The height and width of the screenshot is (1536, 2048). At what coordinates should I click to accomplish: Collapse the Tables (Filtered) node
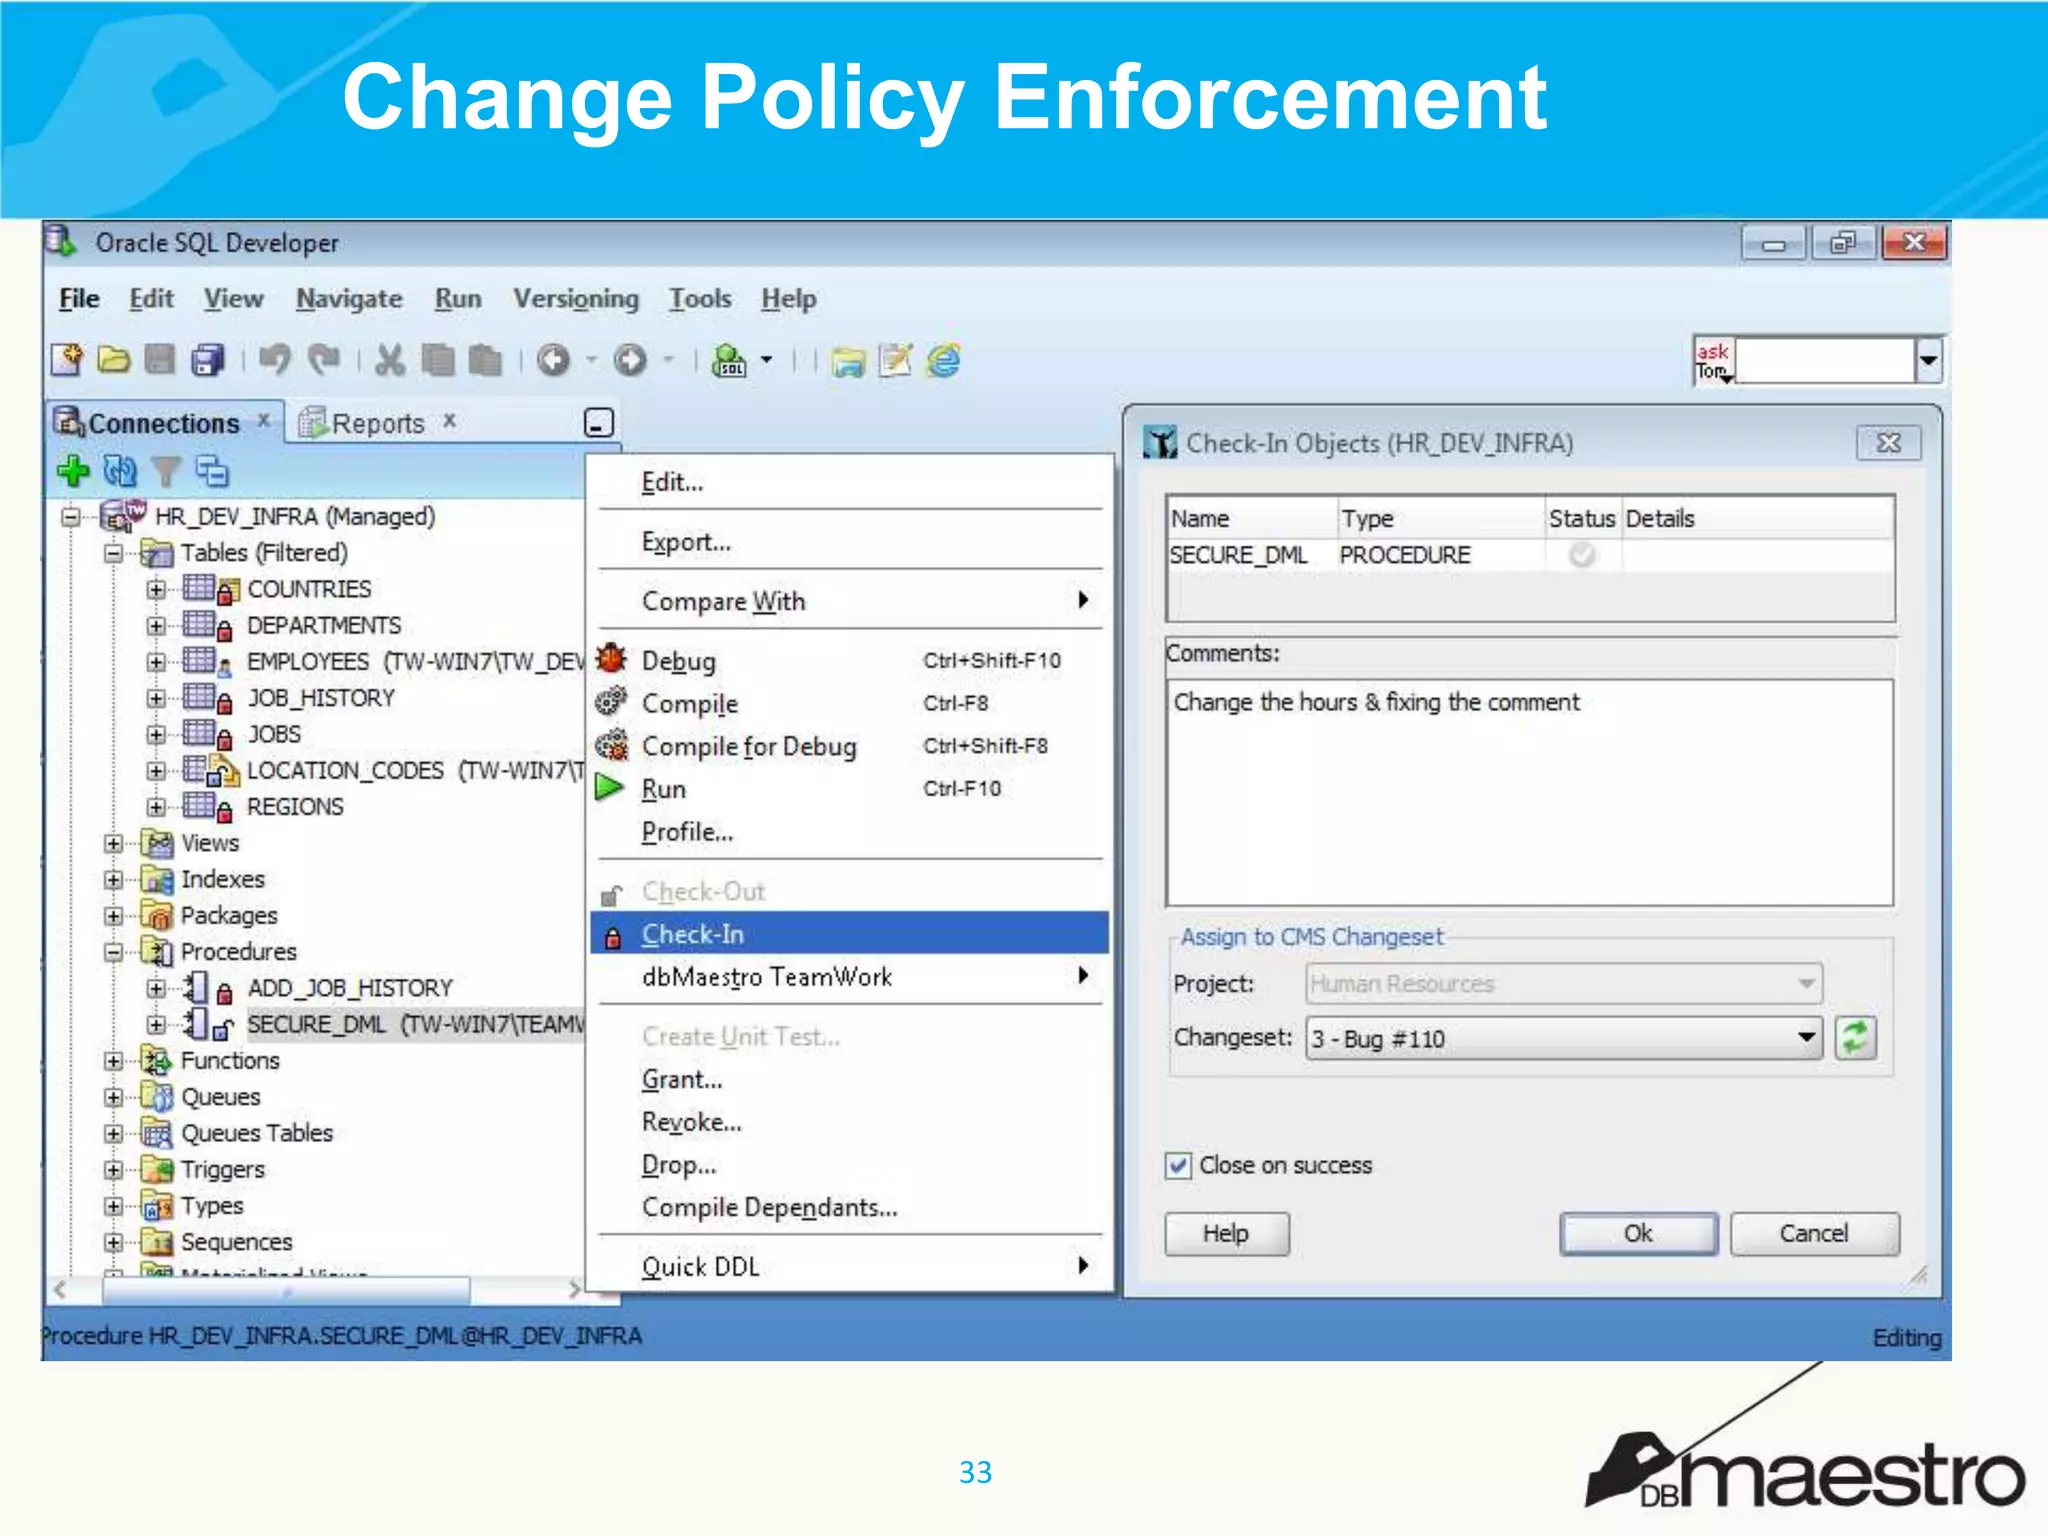click(114, 553)
